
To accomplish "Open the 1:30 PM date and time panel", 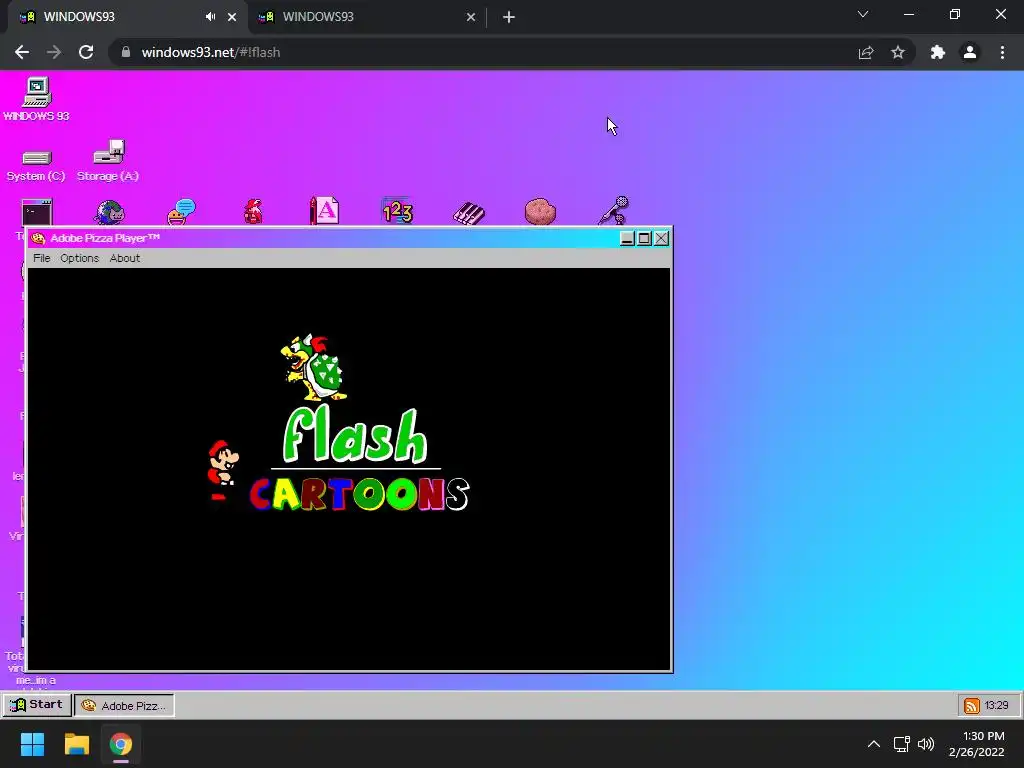I will 976,744.
